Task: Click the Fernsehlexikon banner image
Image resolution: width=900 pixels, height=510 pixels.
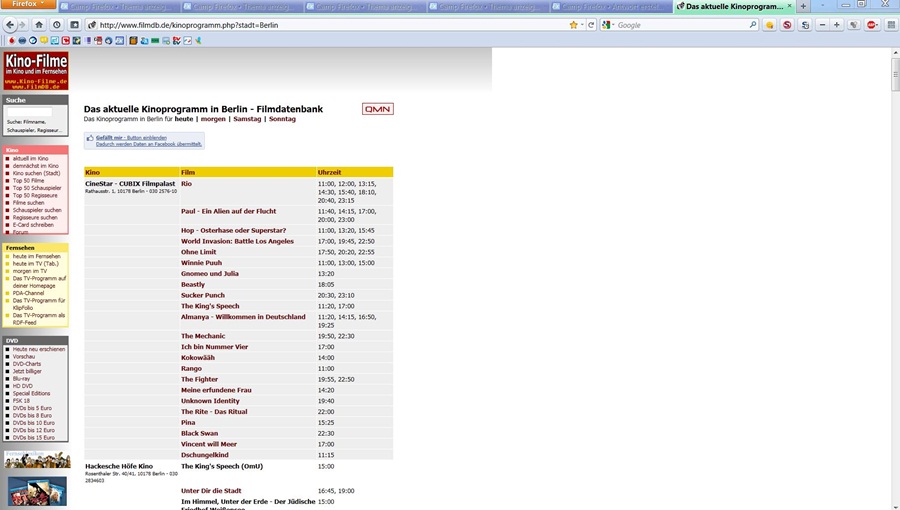Action: [x=37, y=460]
